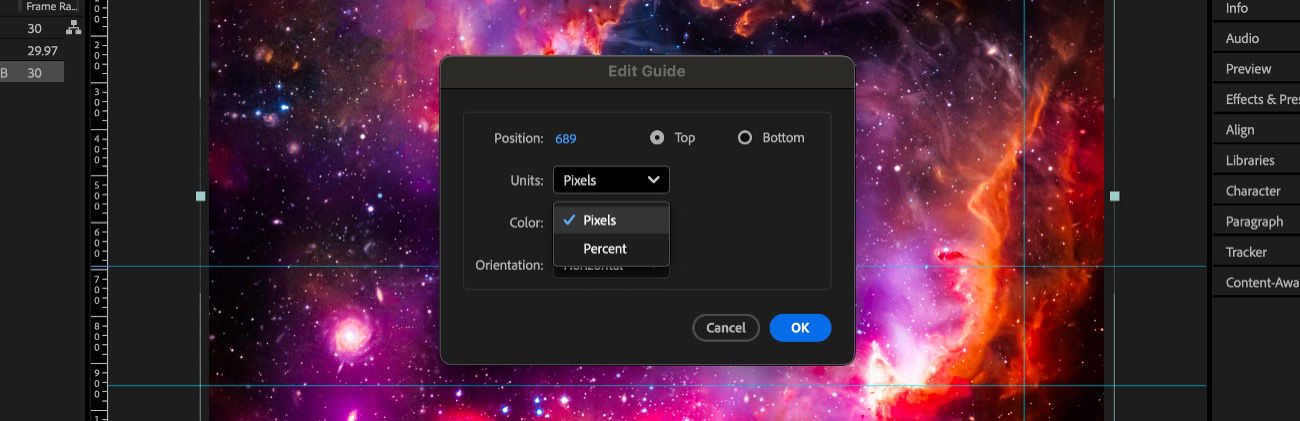1300x421 pixels.
Task: Click the Frame Rate column header
Action: coord(52,6)
